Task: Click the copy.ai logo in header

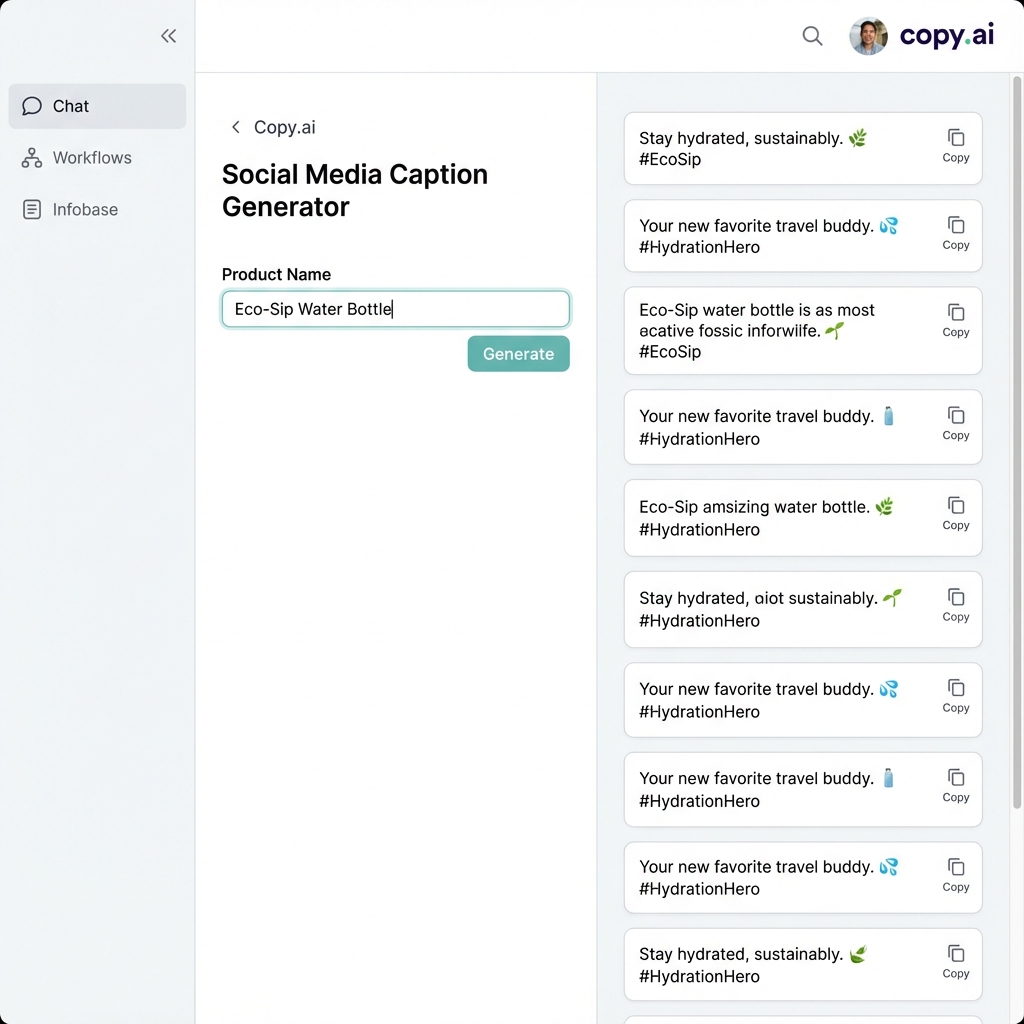Action: [946, 36]
